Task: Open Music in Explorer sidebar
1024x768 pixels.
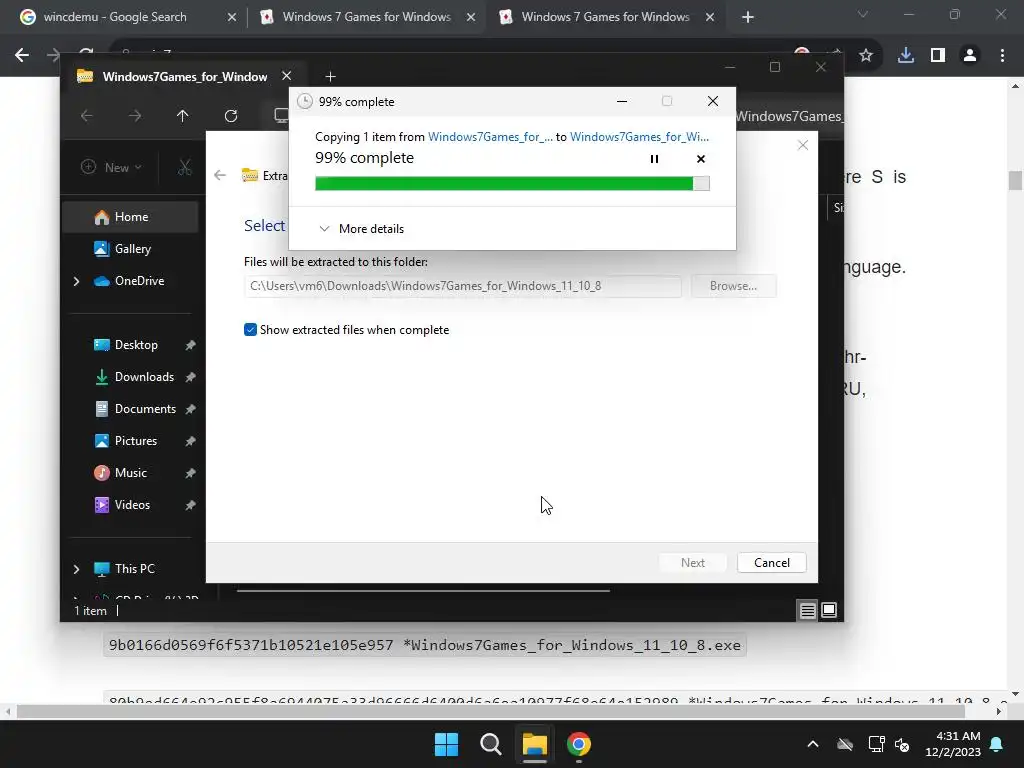Action: pos(130,473)
